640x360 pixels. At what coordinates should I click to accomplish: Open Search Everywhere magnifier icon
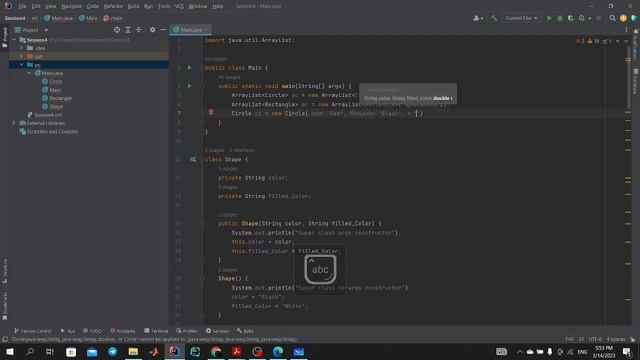[612, 18]
